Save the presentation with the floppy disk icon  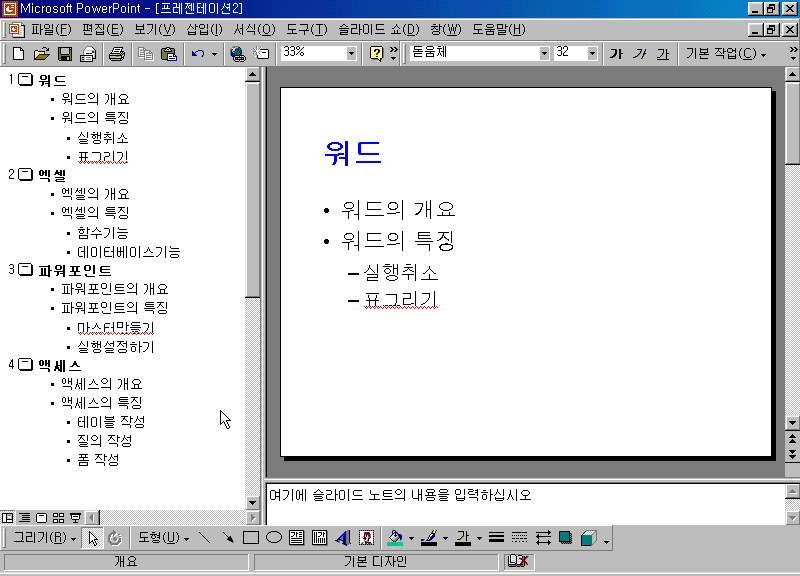pyautogui.click(x=65, y=54)
